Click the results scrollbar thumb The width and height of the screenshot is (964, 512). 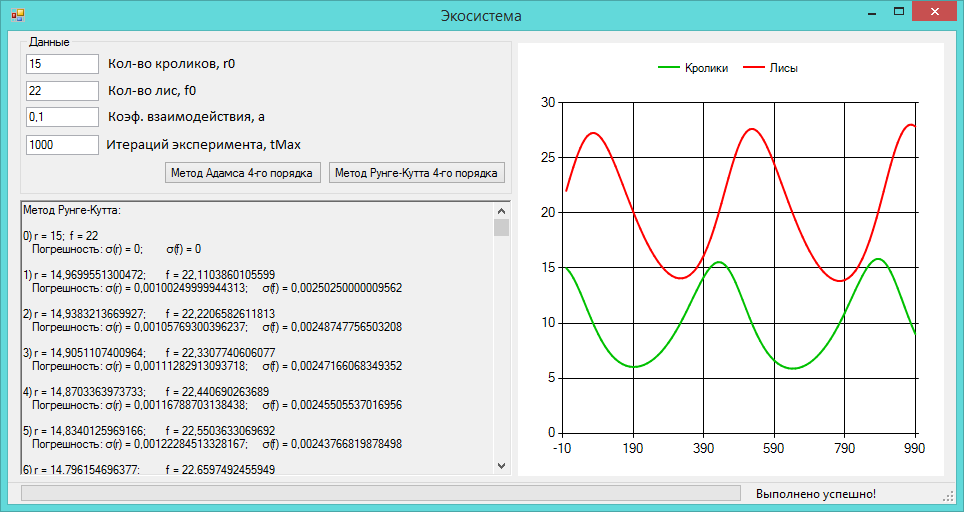[x=502, y=227]
